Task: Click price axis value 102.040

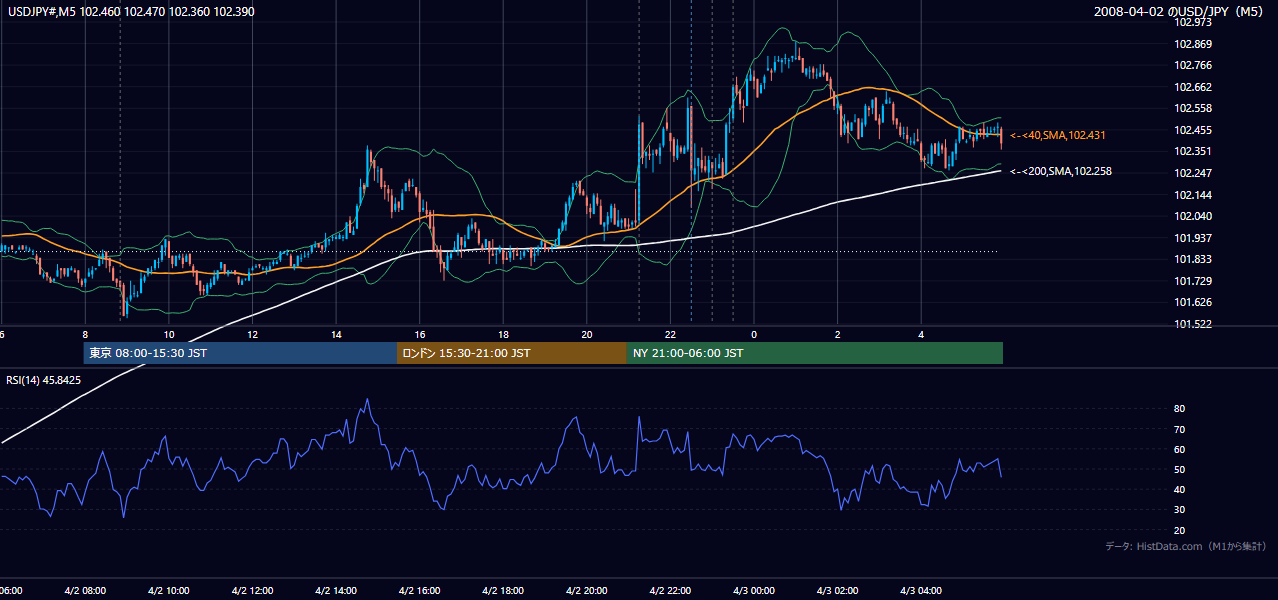Action: click(x=1195, y=216)
